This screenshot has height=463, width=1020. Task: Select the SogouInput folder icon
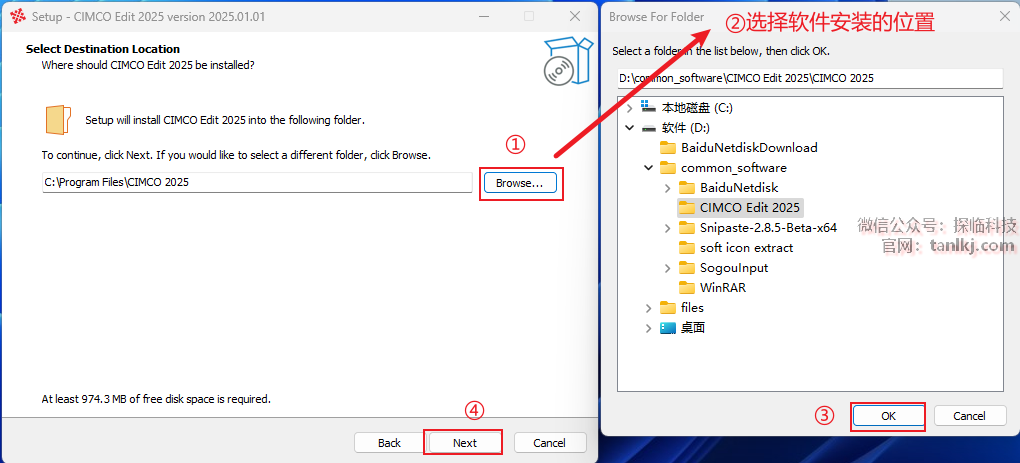tap(686, 267)
